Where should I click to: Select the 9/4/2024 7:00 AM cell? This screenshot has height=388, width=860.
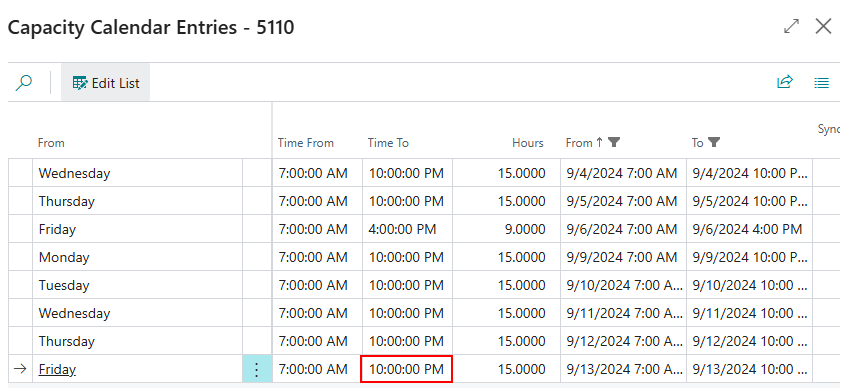coord(623,173)
